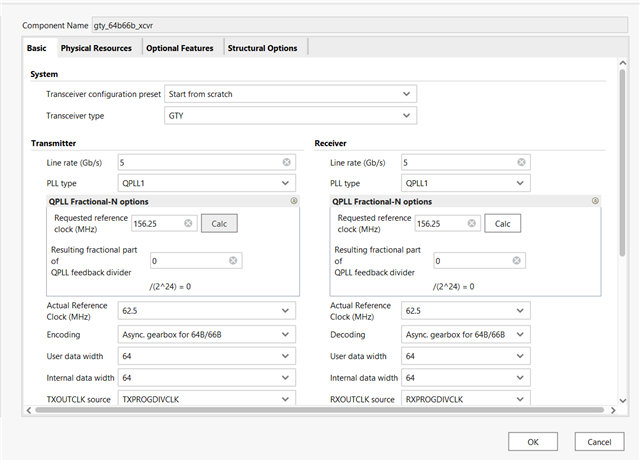The width and height of the screenshot is (640, 461).
Task: Clear the Receiver line rate field
Action: click(521, 163)
